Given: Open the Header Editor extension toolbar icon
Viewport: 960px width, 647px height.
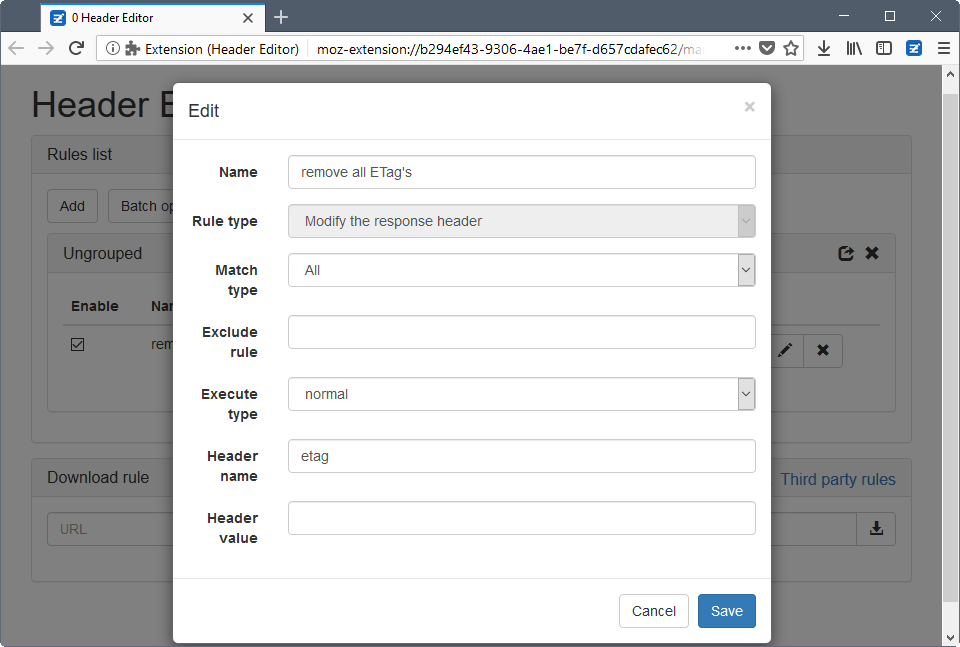Looking at the screenshot, I should click(914, 48).
